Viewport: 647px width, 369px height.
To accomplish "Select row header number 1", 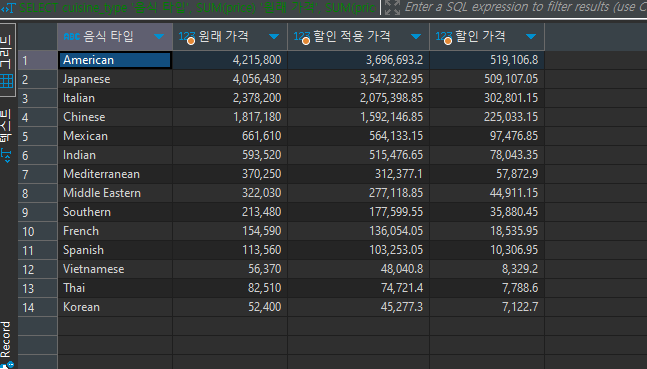I will click(x=38, y=60).
